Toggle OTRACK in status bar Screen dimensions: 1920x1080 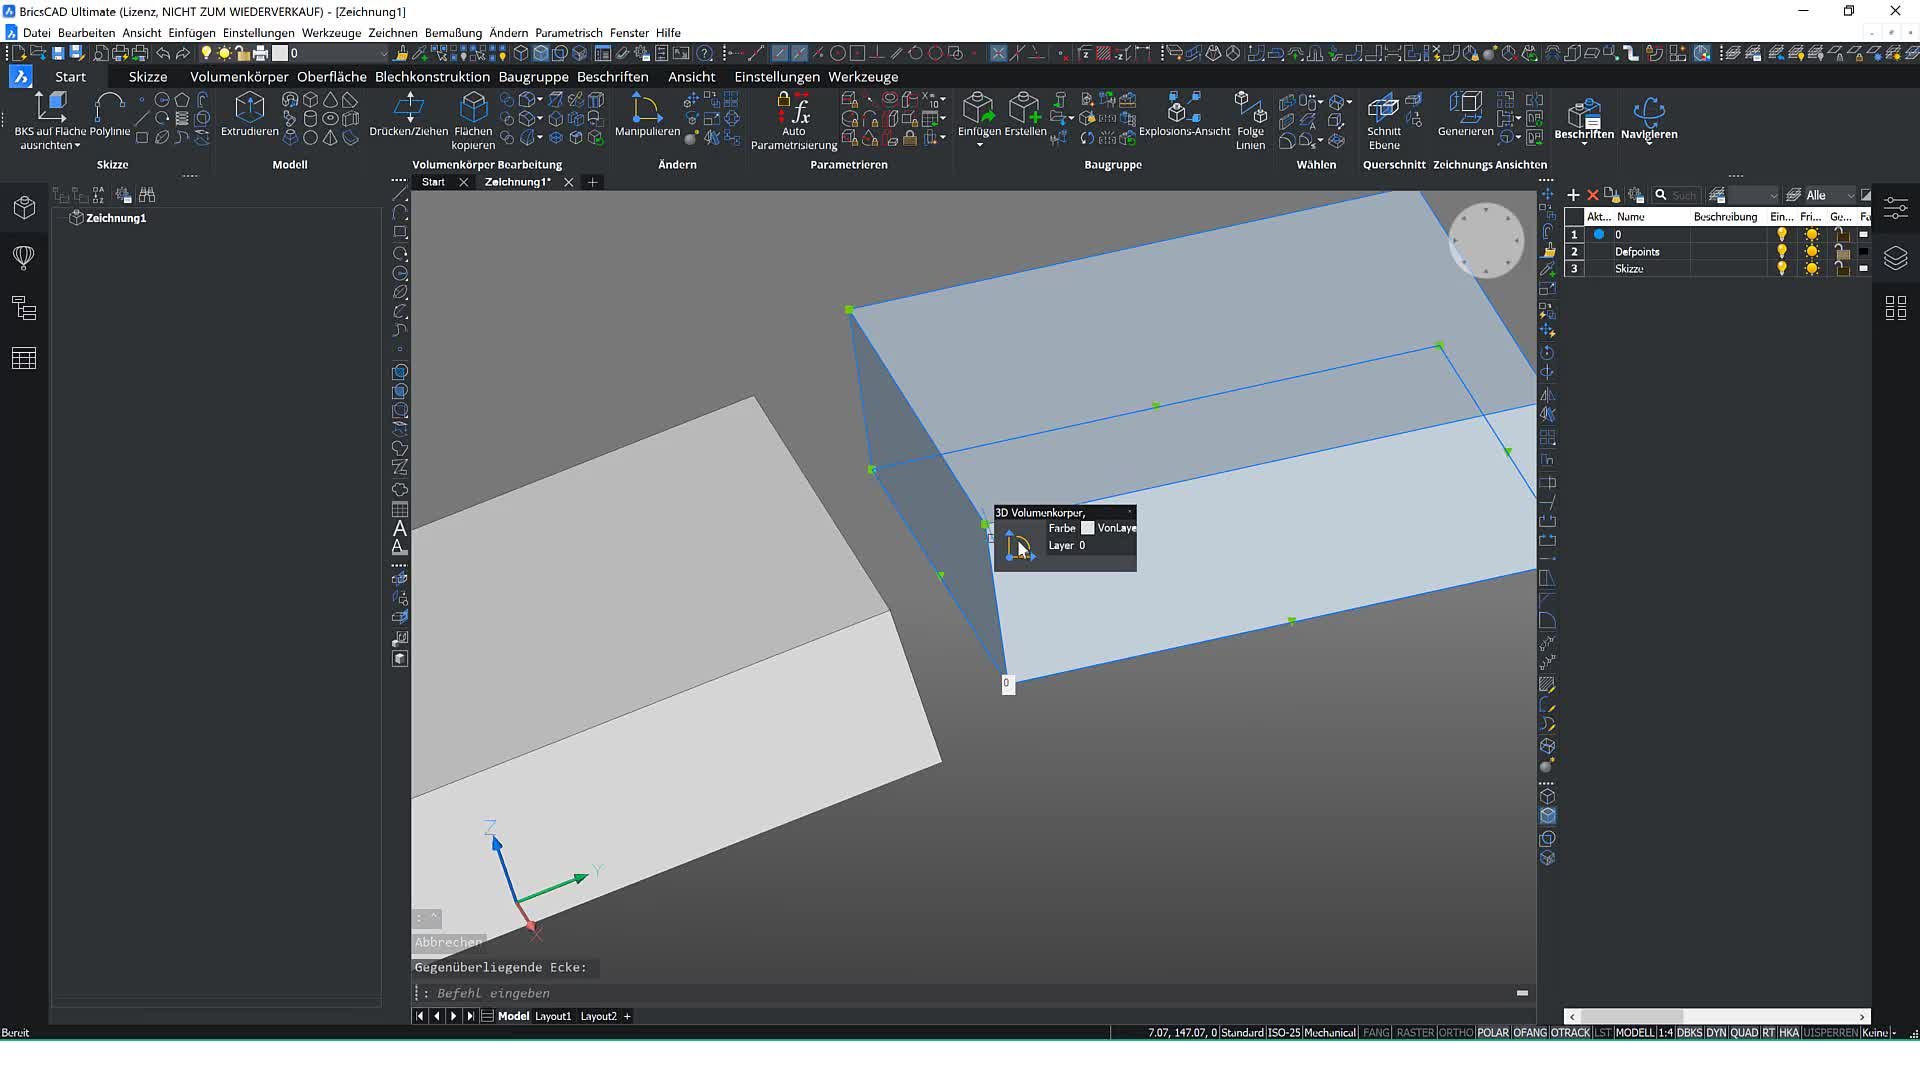1570,1033
